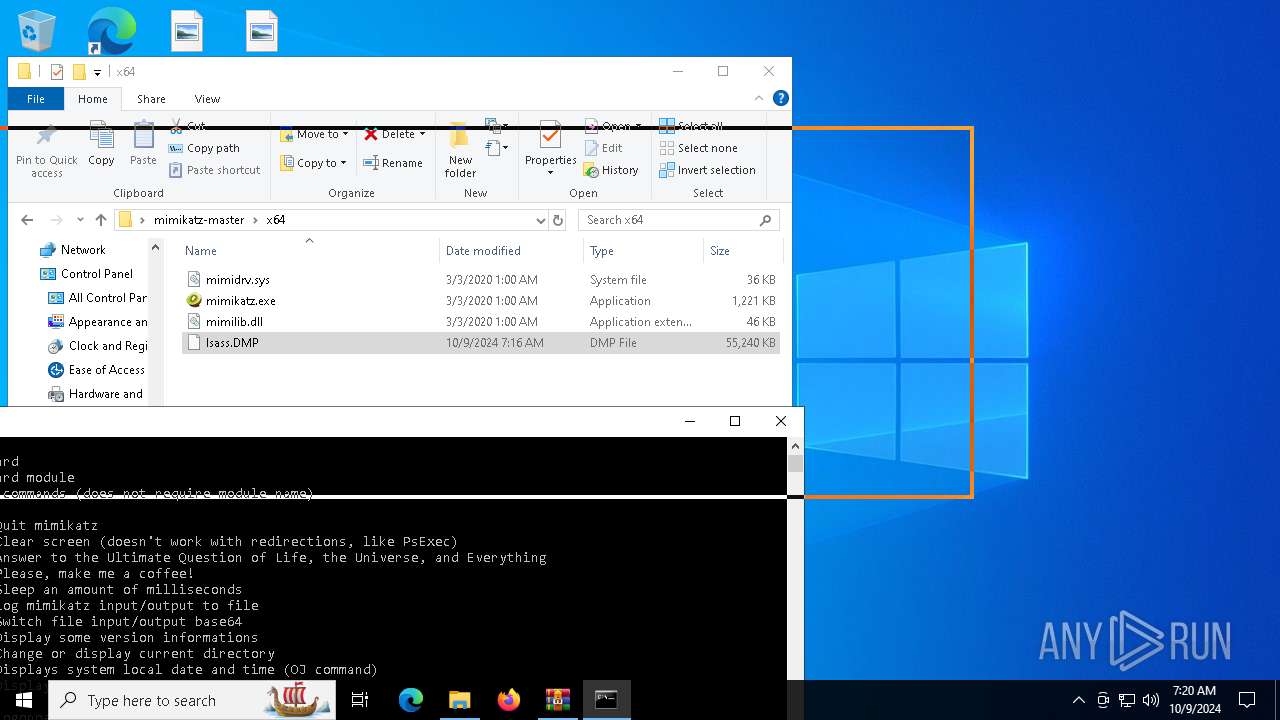Switch to the Share ribbon tab

coord(152,99)
